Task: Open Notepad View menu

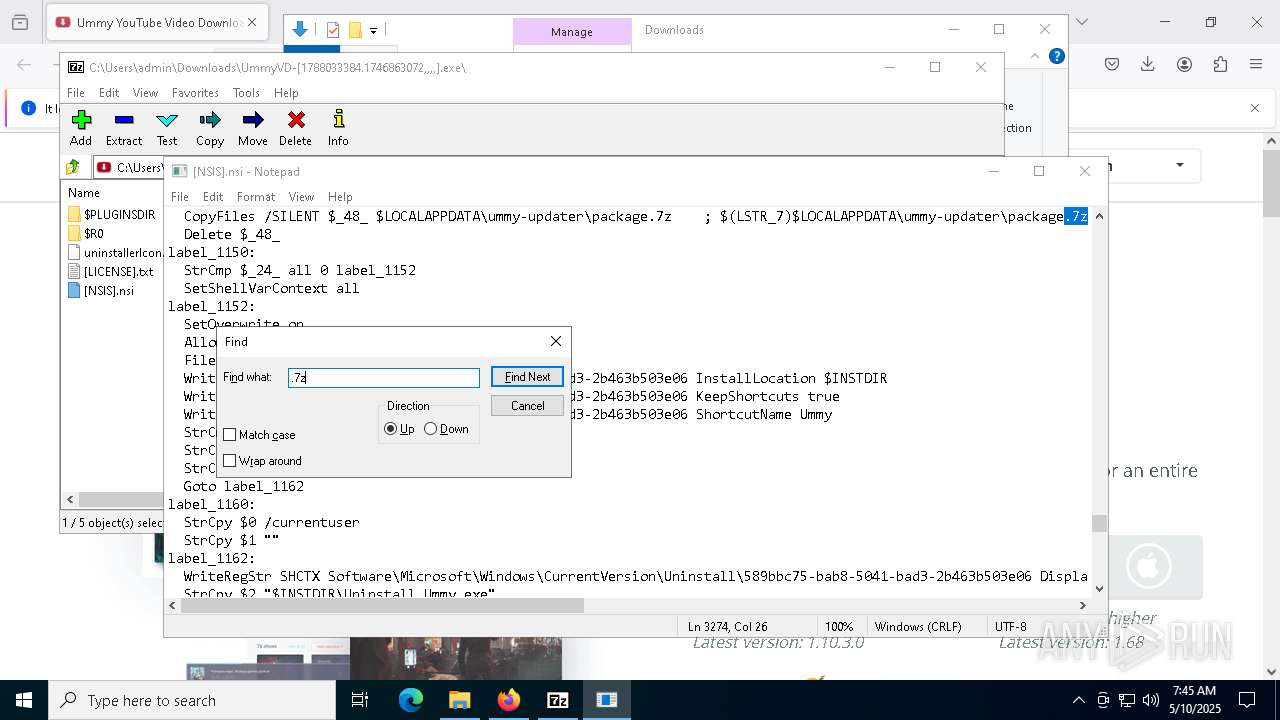Action: pyautogui.click(x=301, y=197)
